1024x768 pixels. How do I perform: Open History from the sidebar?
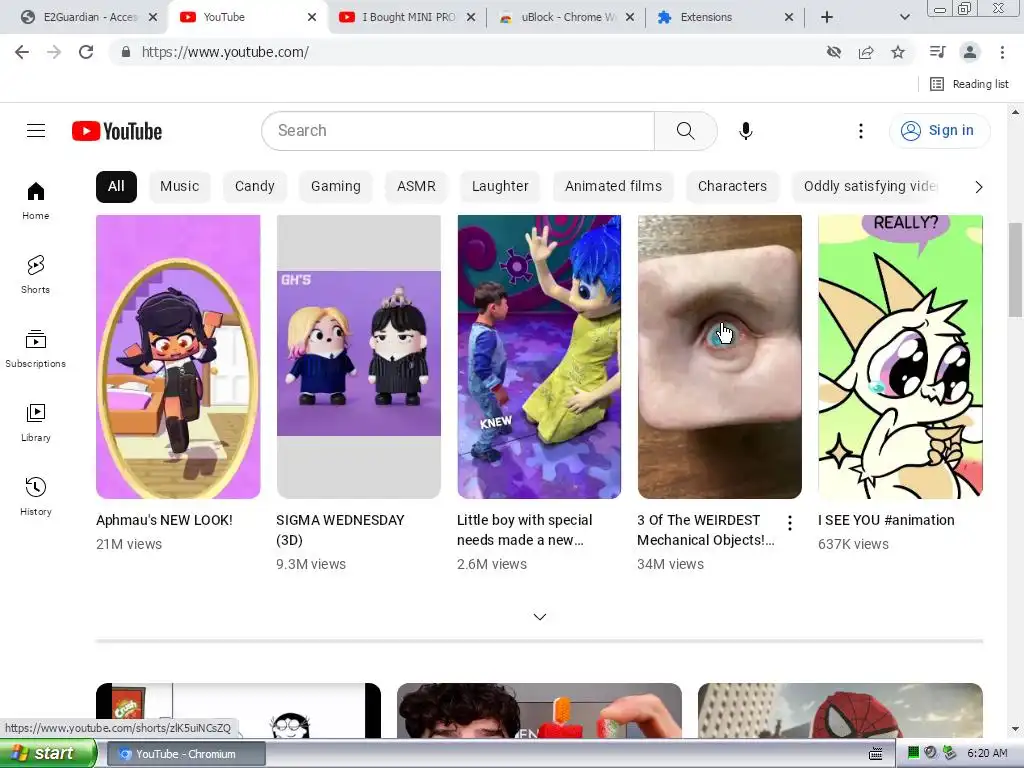(x=36, y=496)
